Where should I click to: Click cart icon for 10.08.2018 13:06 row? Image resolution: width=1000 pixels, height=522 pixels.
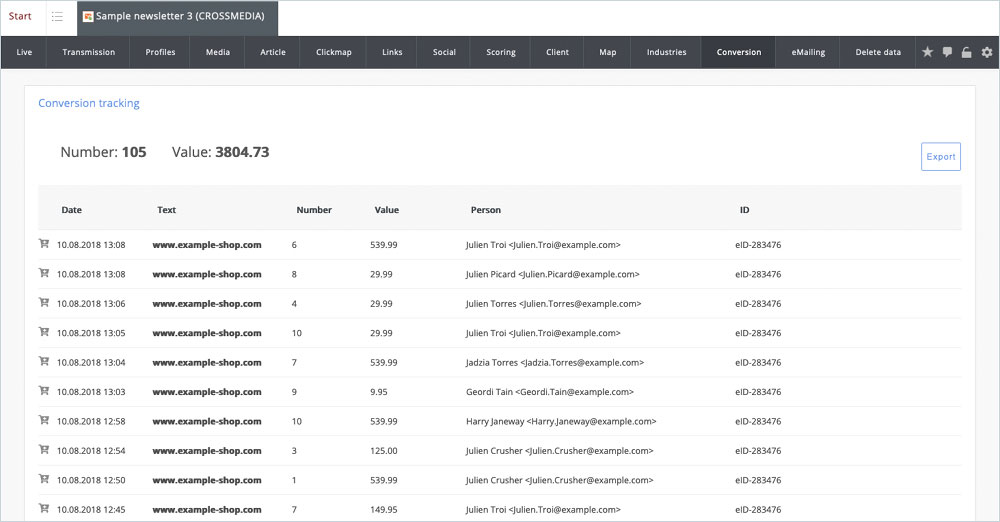[x=44, y=303]
